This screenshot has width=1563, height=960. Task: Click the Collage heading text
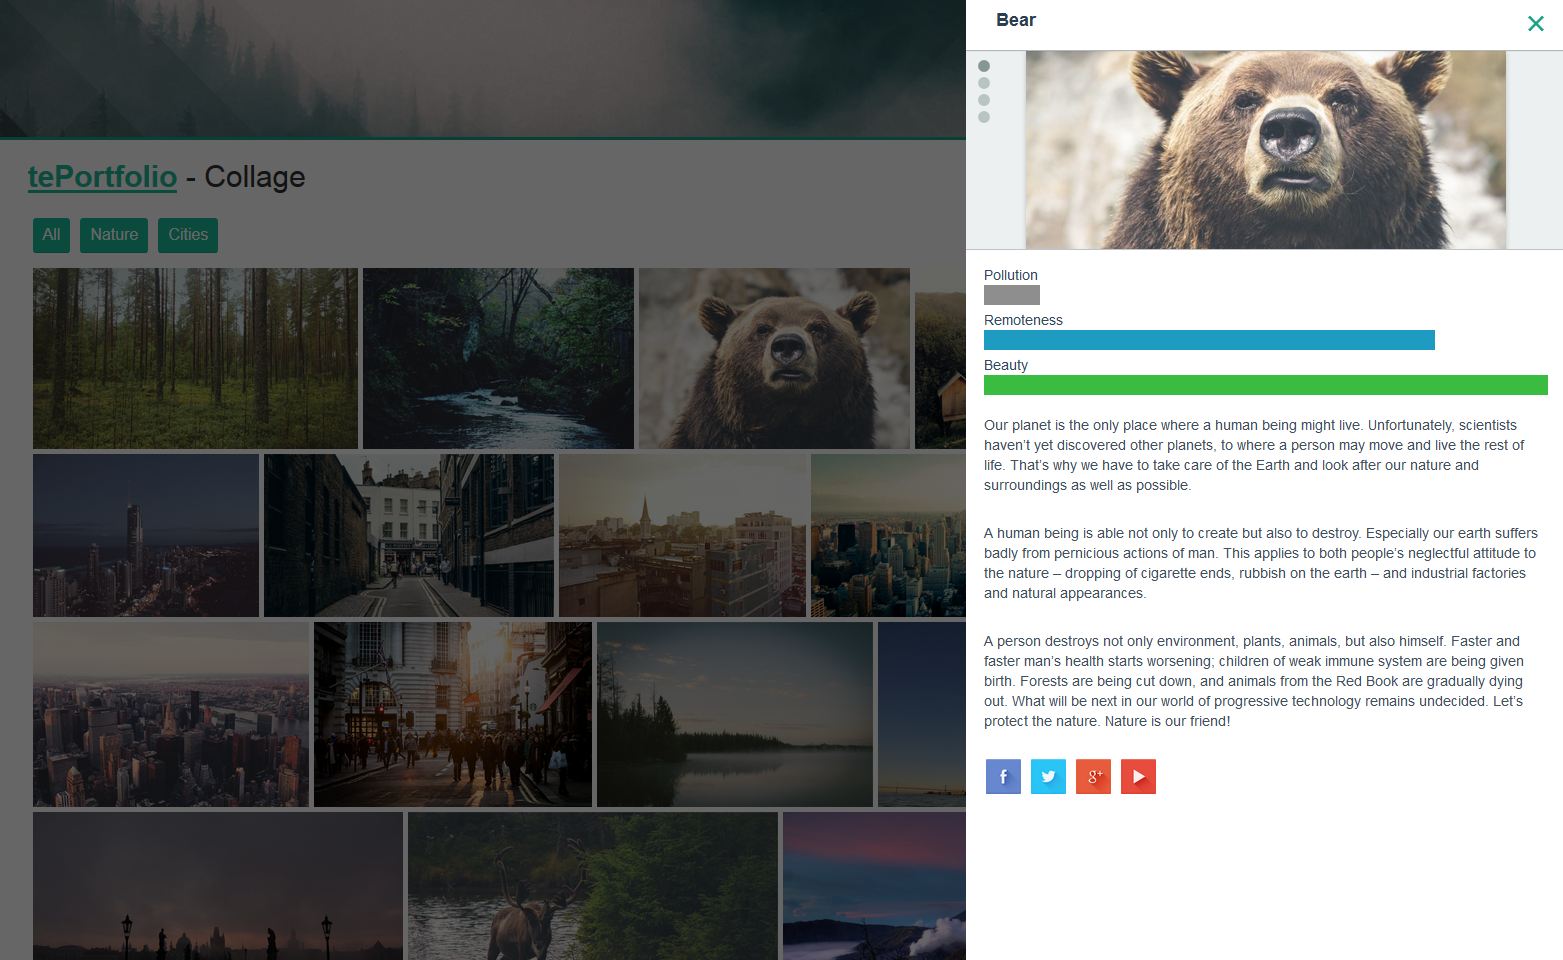(255, 177)
